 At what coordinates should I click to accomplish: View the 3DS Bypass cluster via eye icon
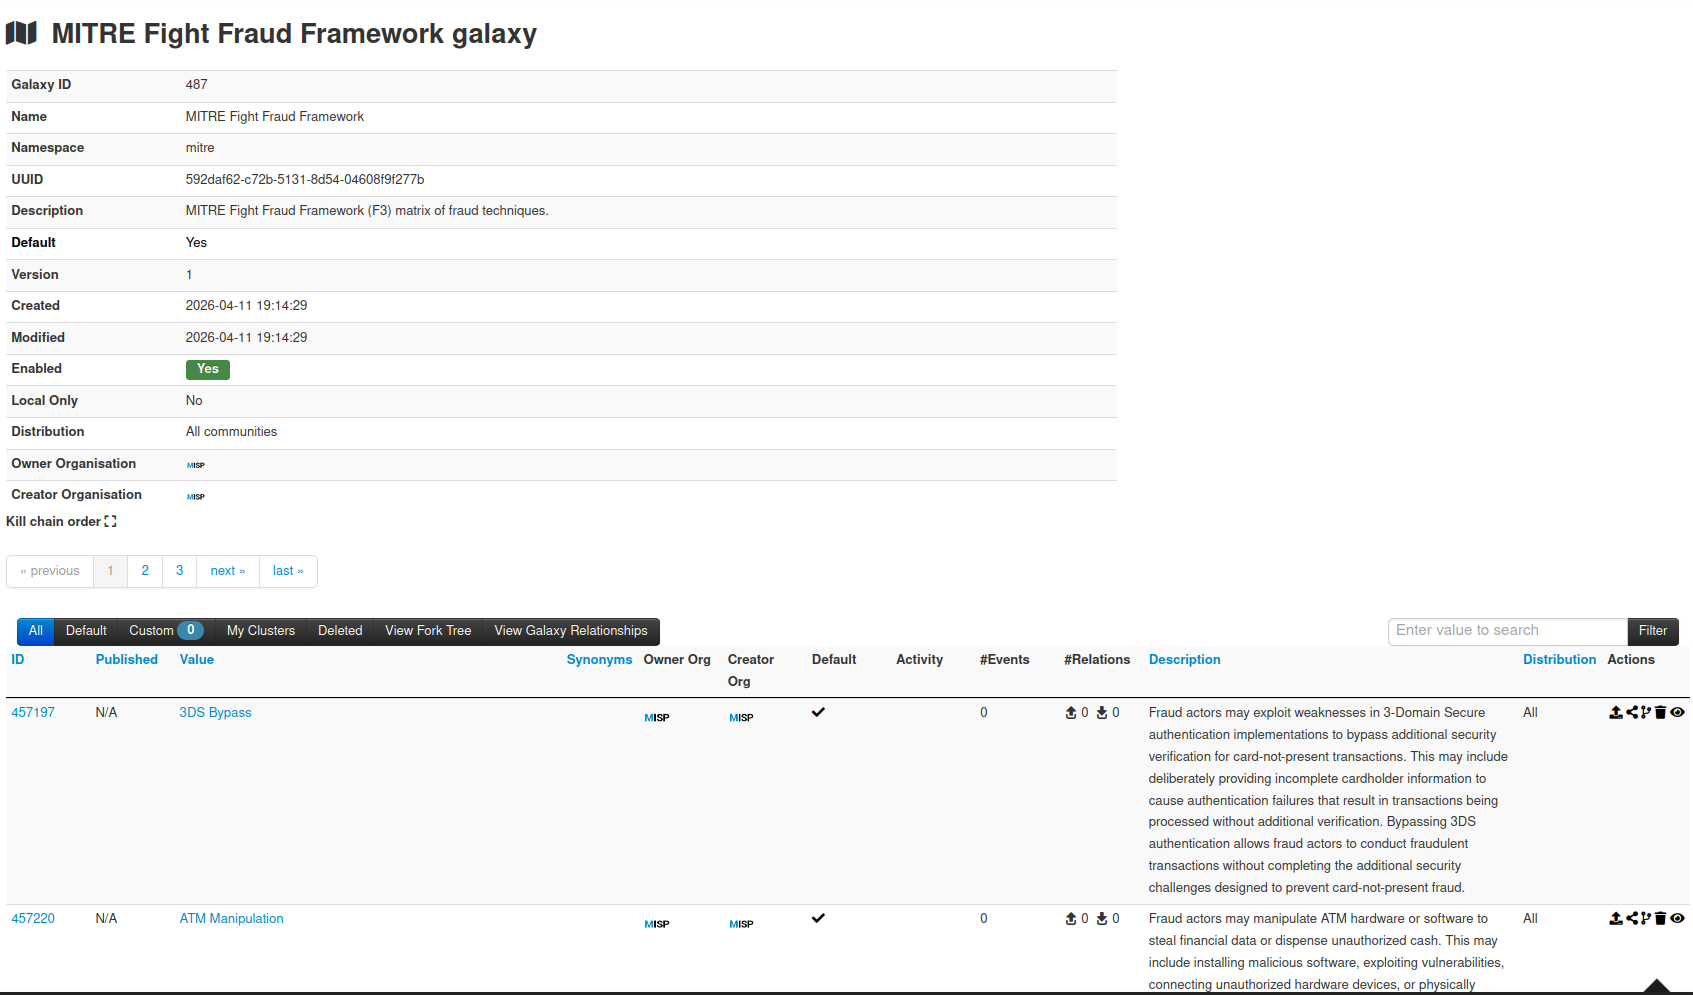[1678, 713]
